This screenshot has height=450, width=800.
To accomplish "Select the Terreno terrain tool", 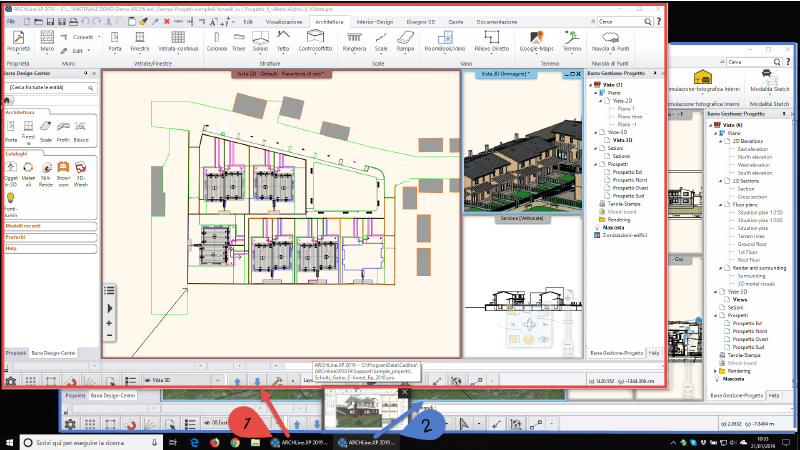I will (571, 41).
